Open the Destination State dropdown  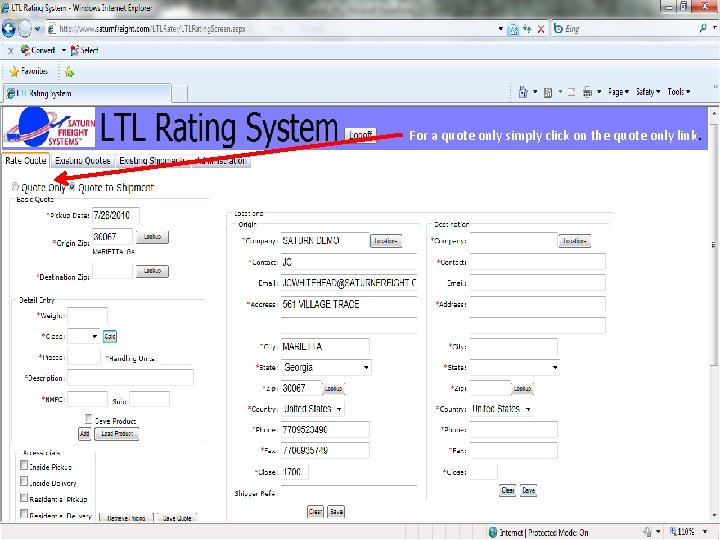point(514,367)
